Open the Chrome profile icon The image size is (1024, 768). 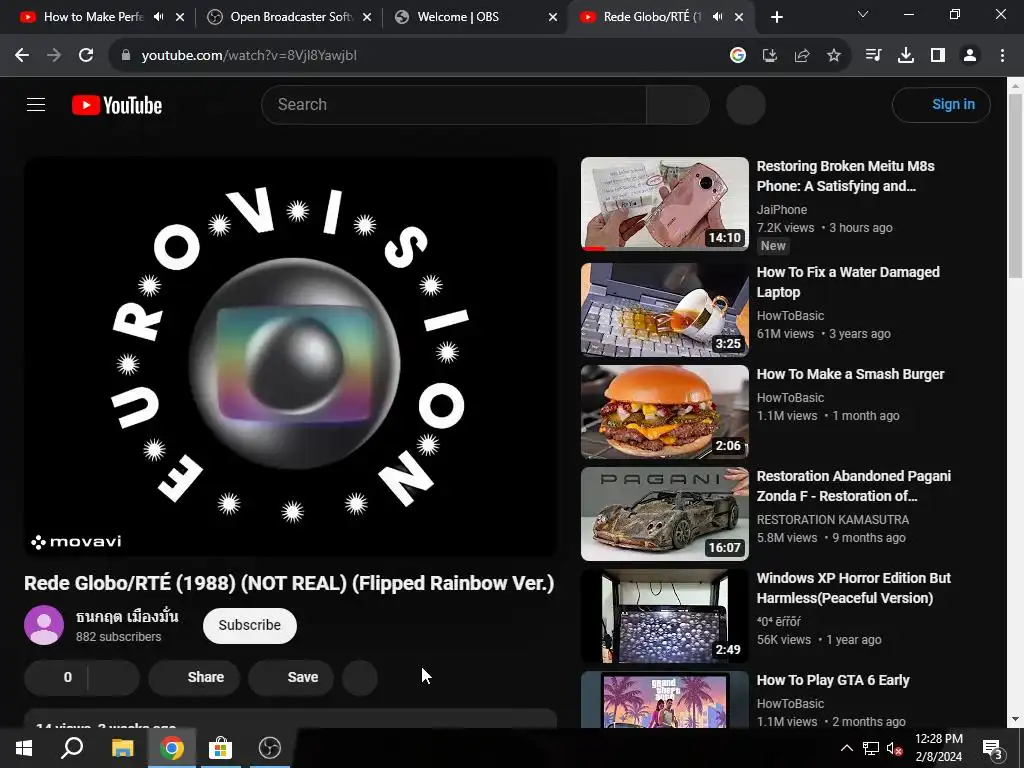tap(970, 56)
